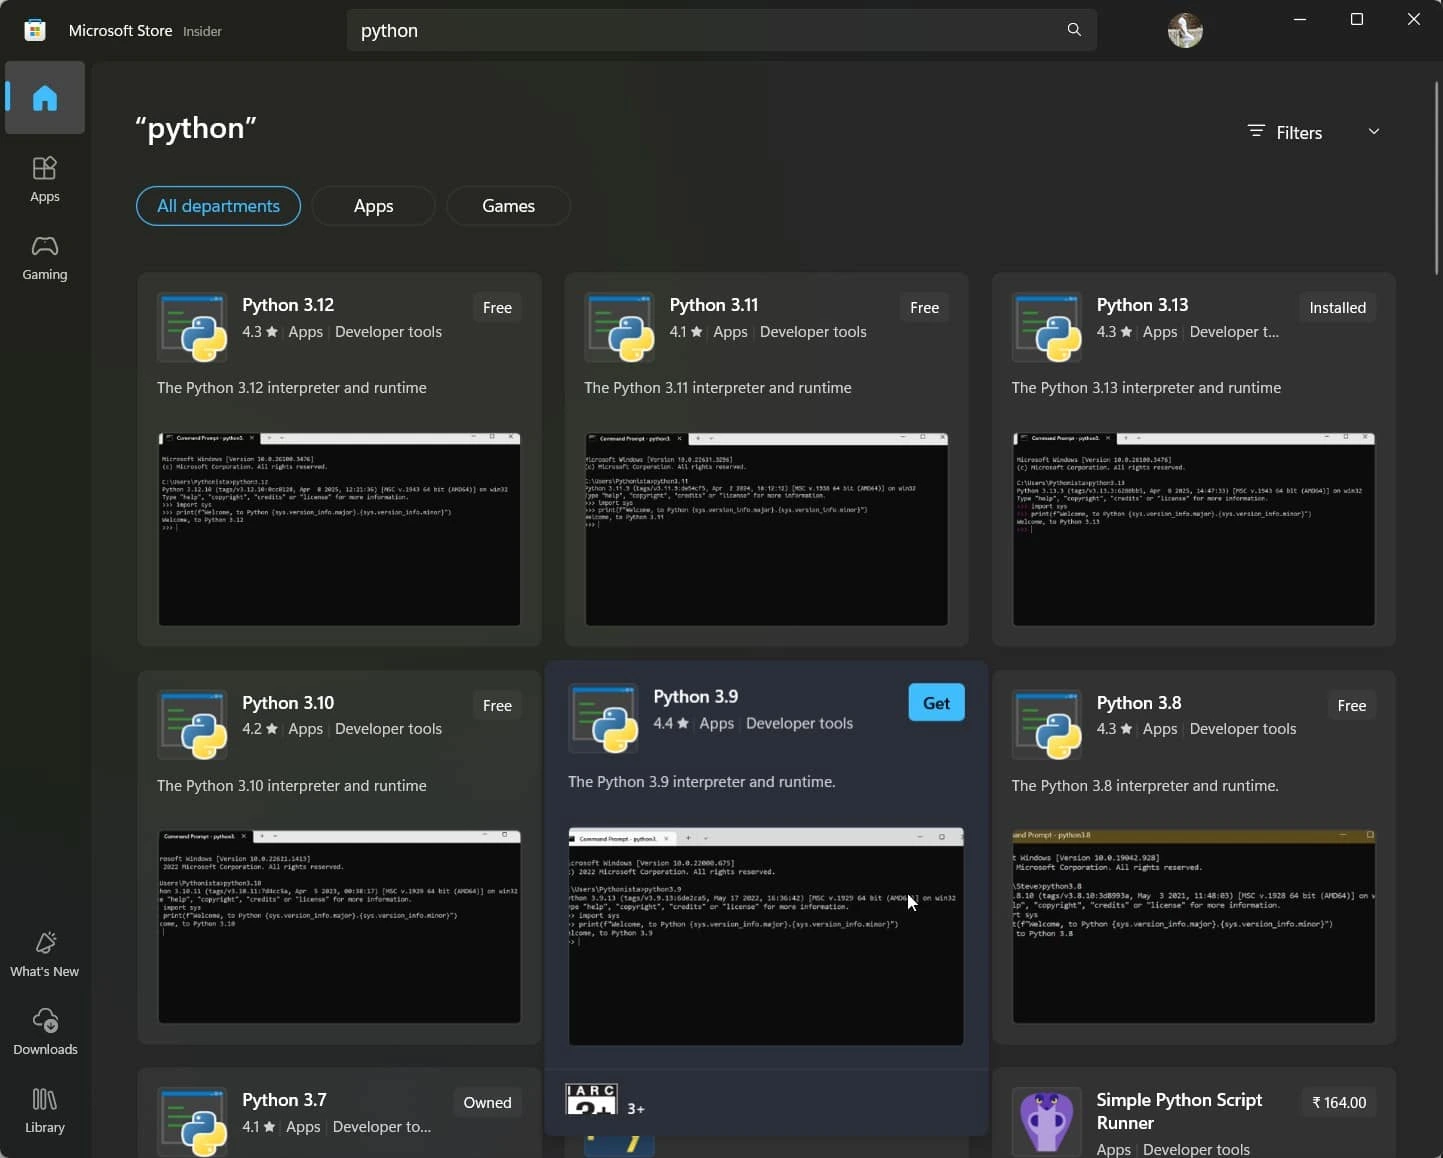Click "The Python 3.9 interpreter and runtime." description
This screenshot has width=1443, height=1158.
(x=702, y=782)
